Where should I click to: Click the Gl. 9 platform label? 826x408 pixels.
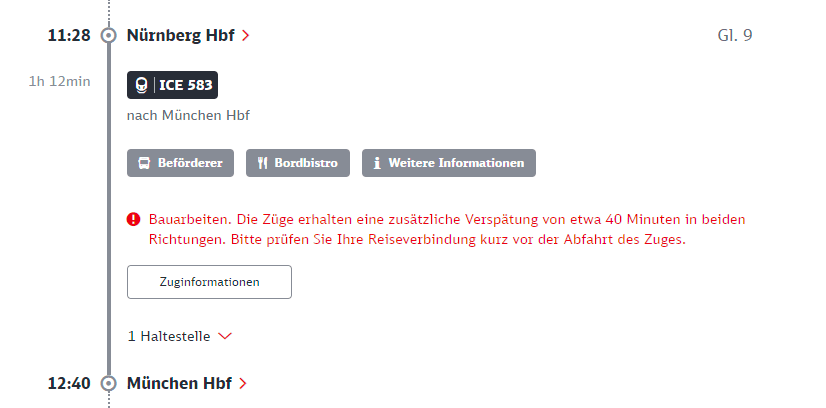click(x=735, y=36)
